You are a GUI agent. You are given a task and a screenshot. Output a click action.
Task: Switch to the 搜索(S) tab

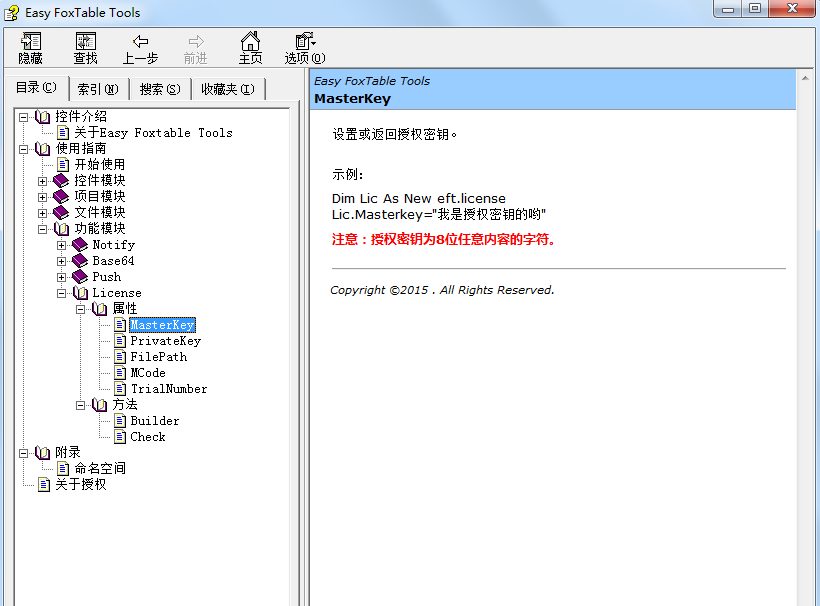point(160,89)
